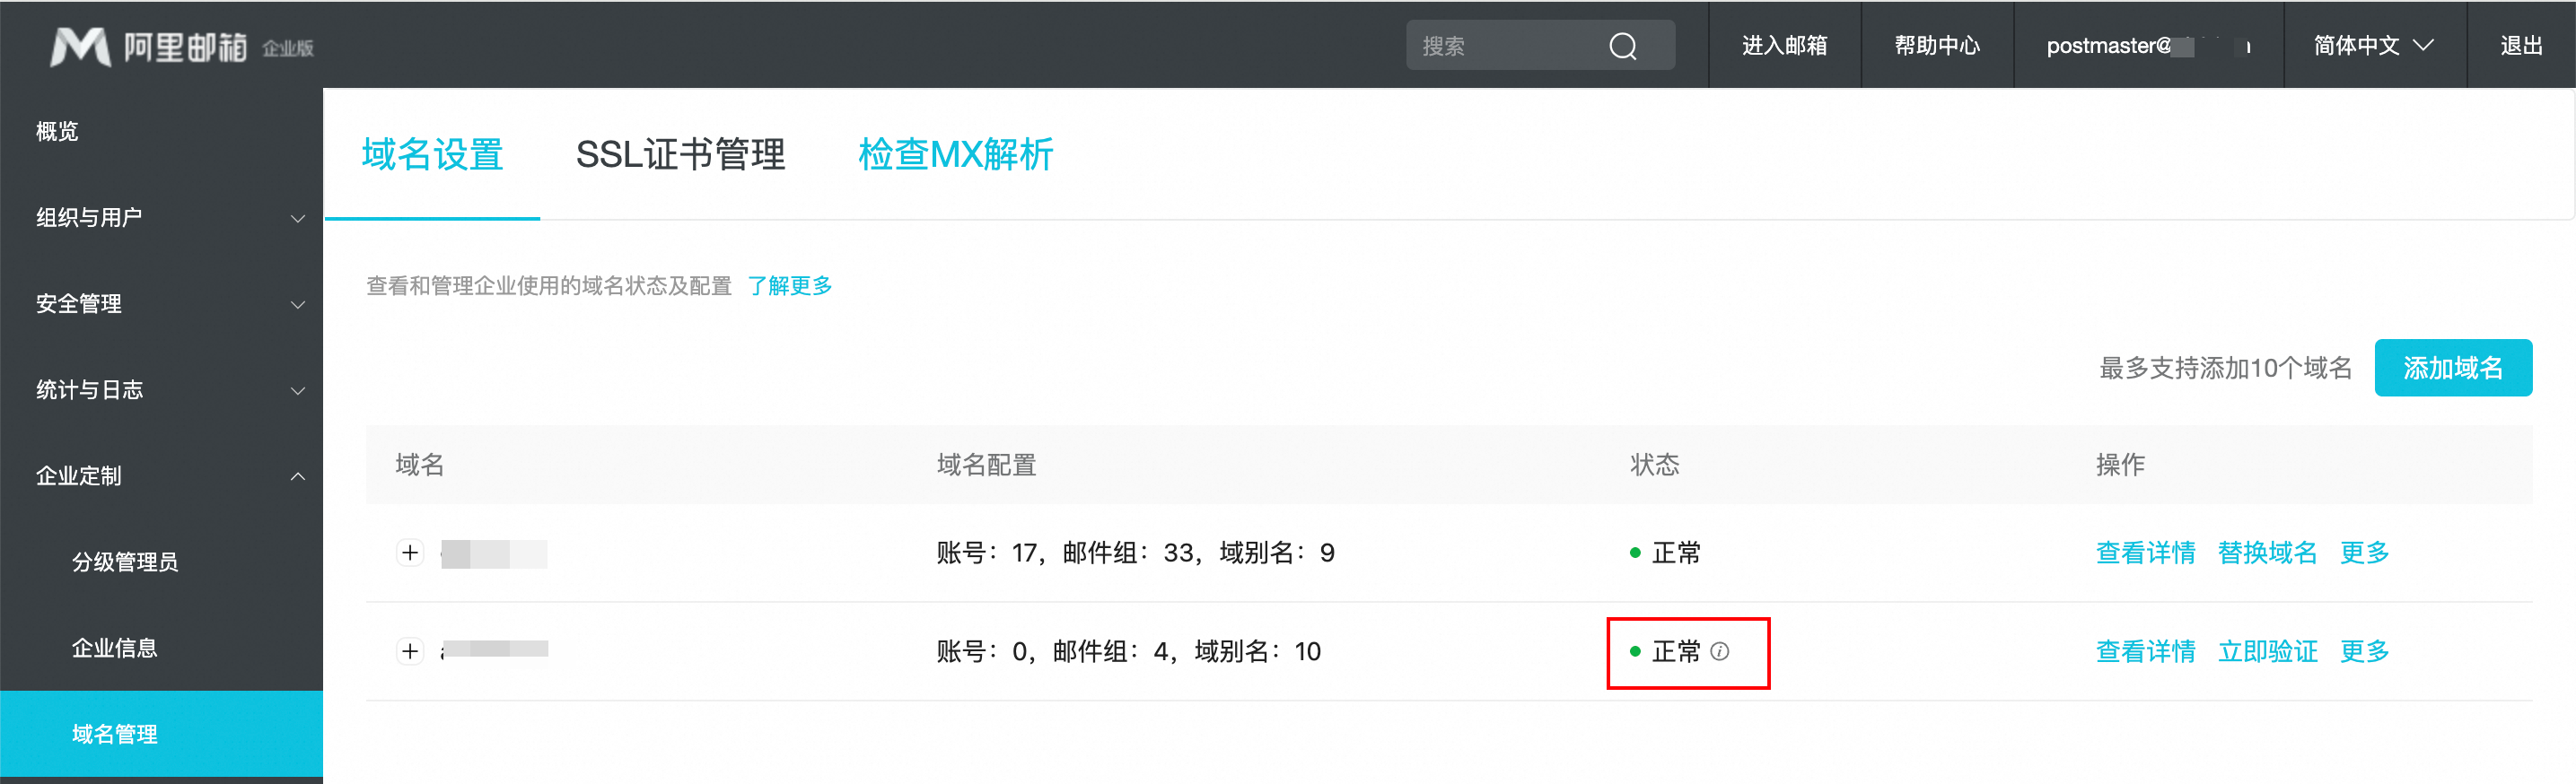Open 分级管理员 in sidebar

125,562
